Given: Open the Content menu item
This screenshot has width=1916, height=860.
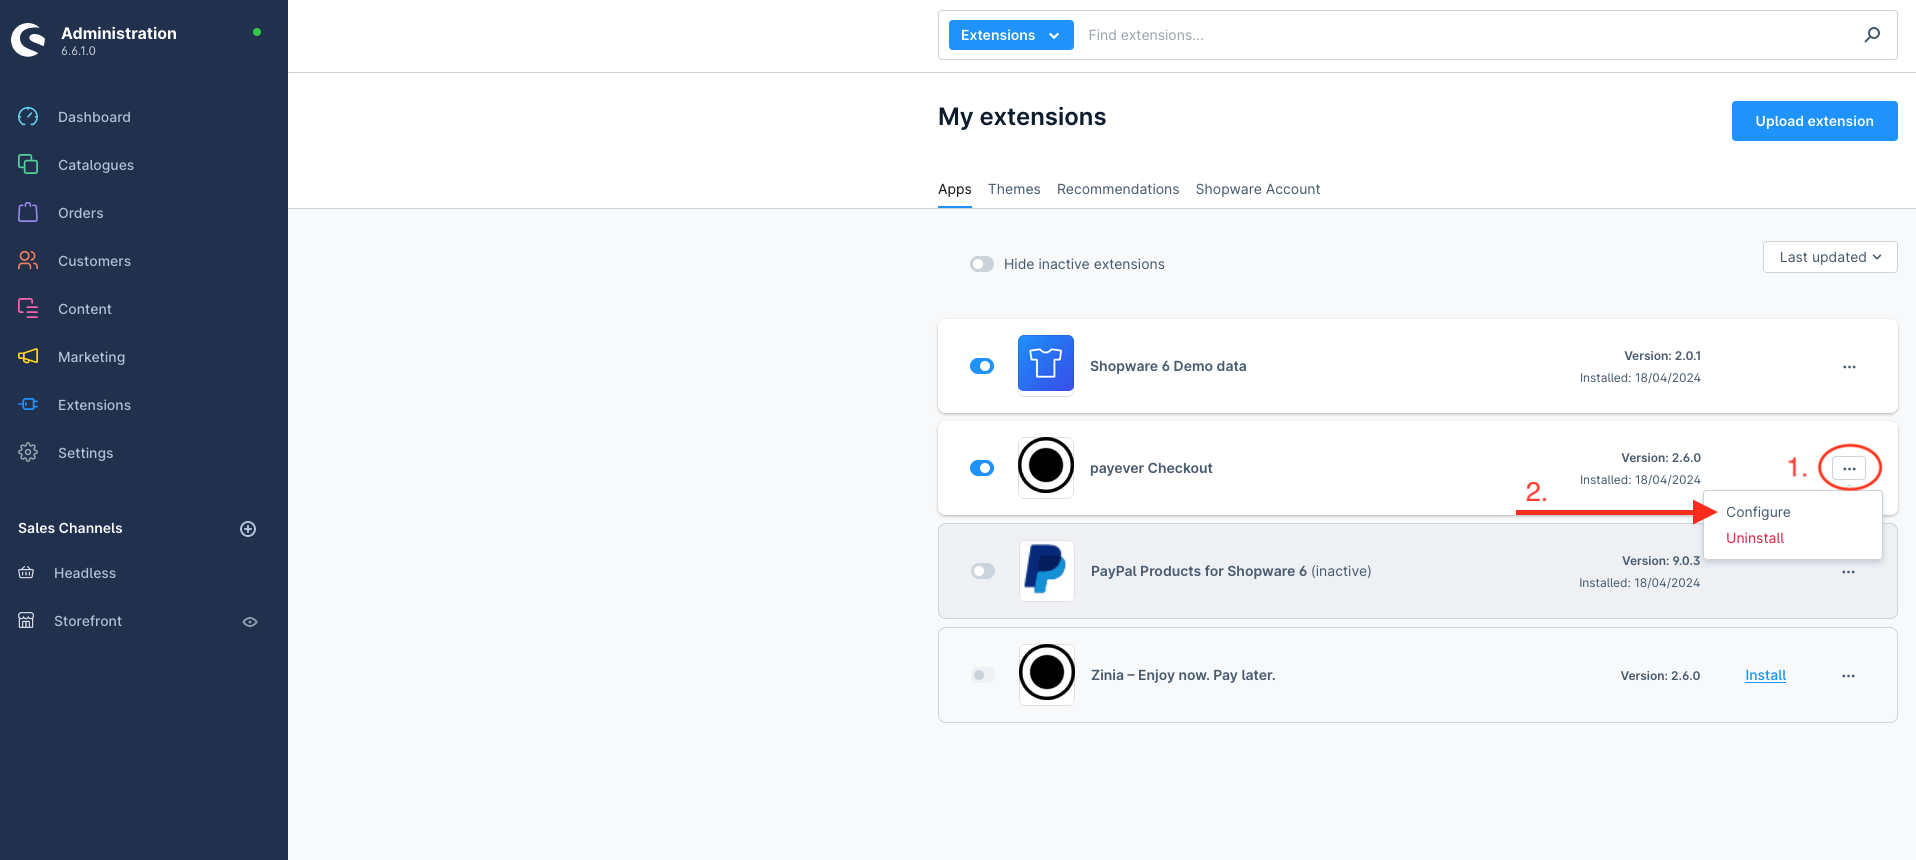Looking at the screenshot, I should 85,309.
